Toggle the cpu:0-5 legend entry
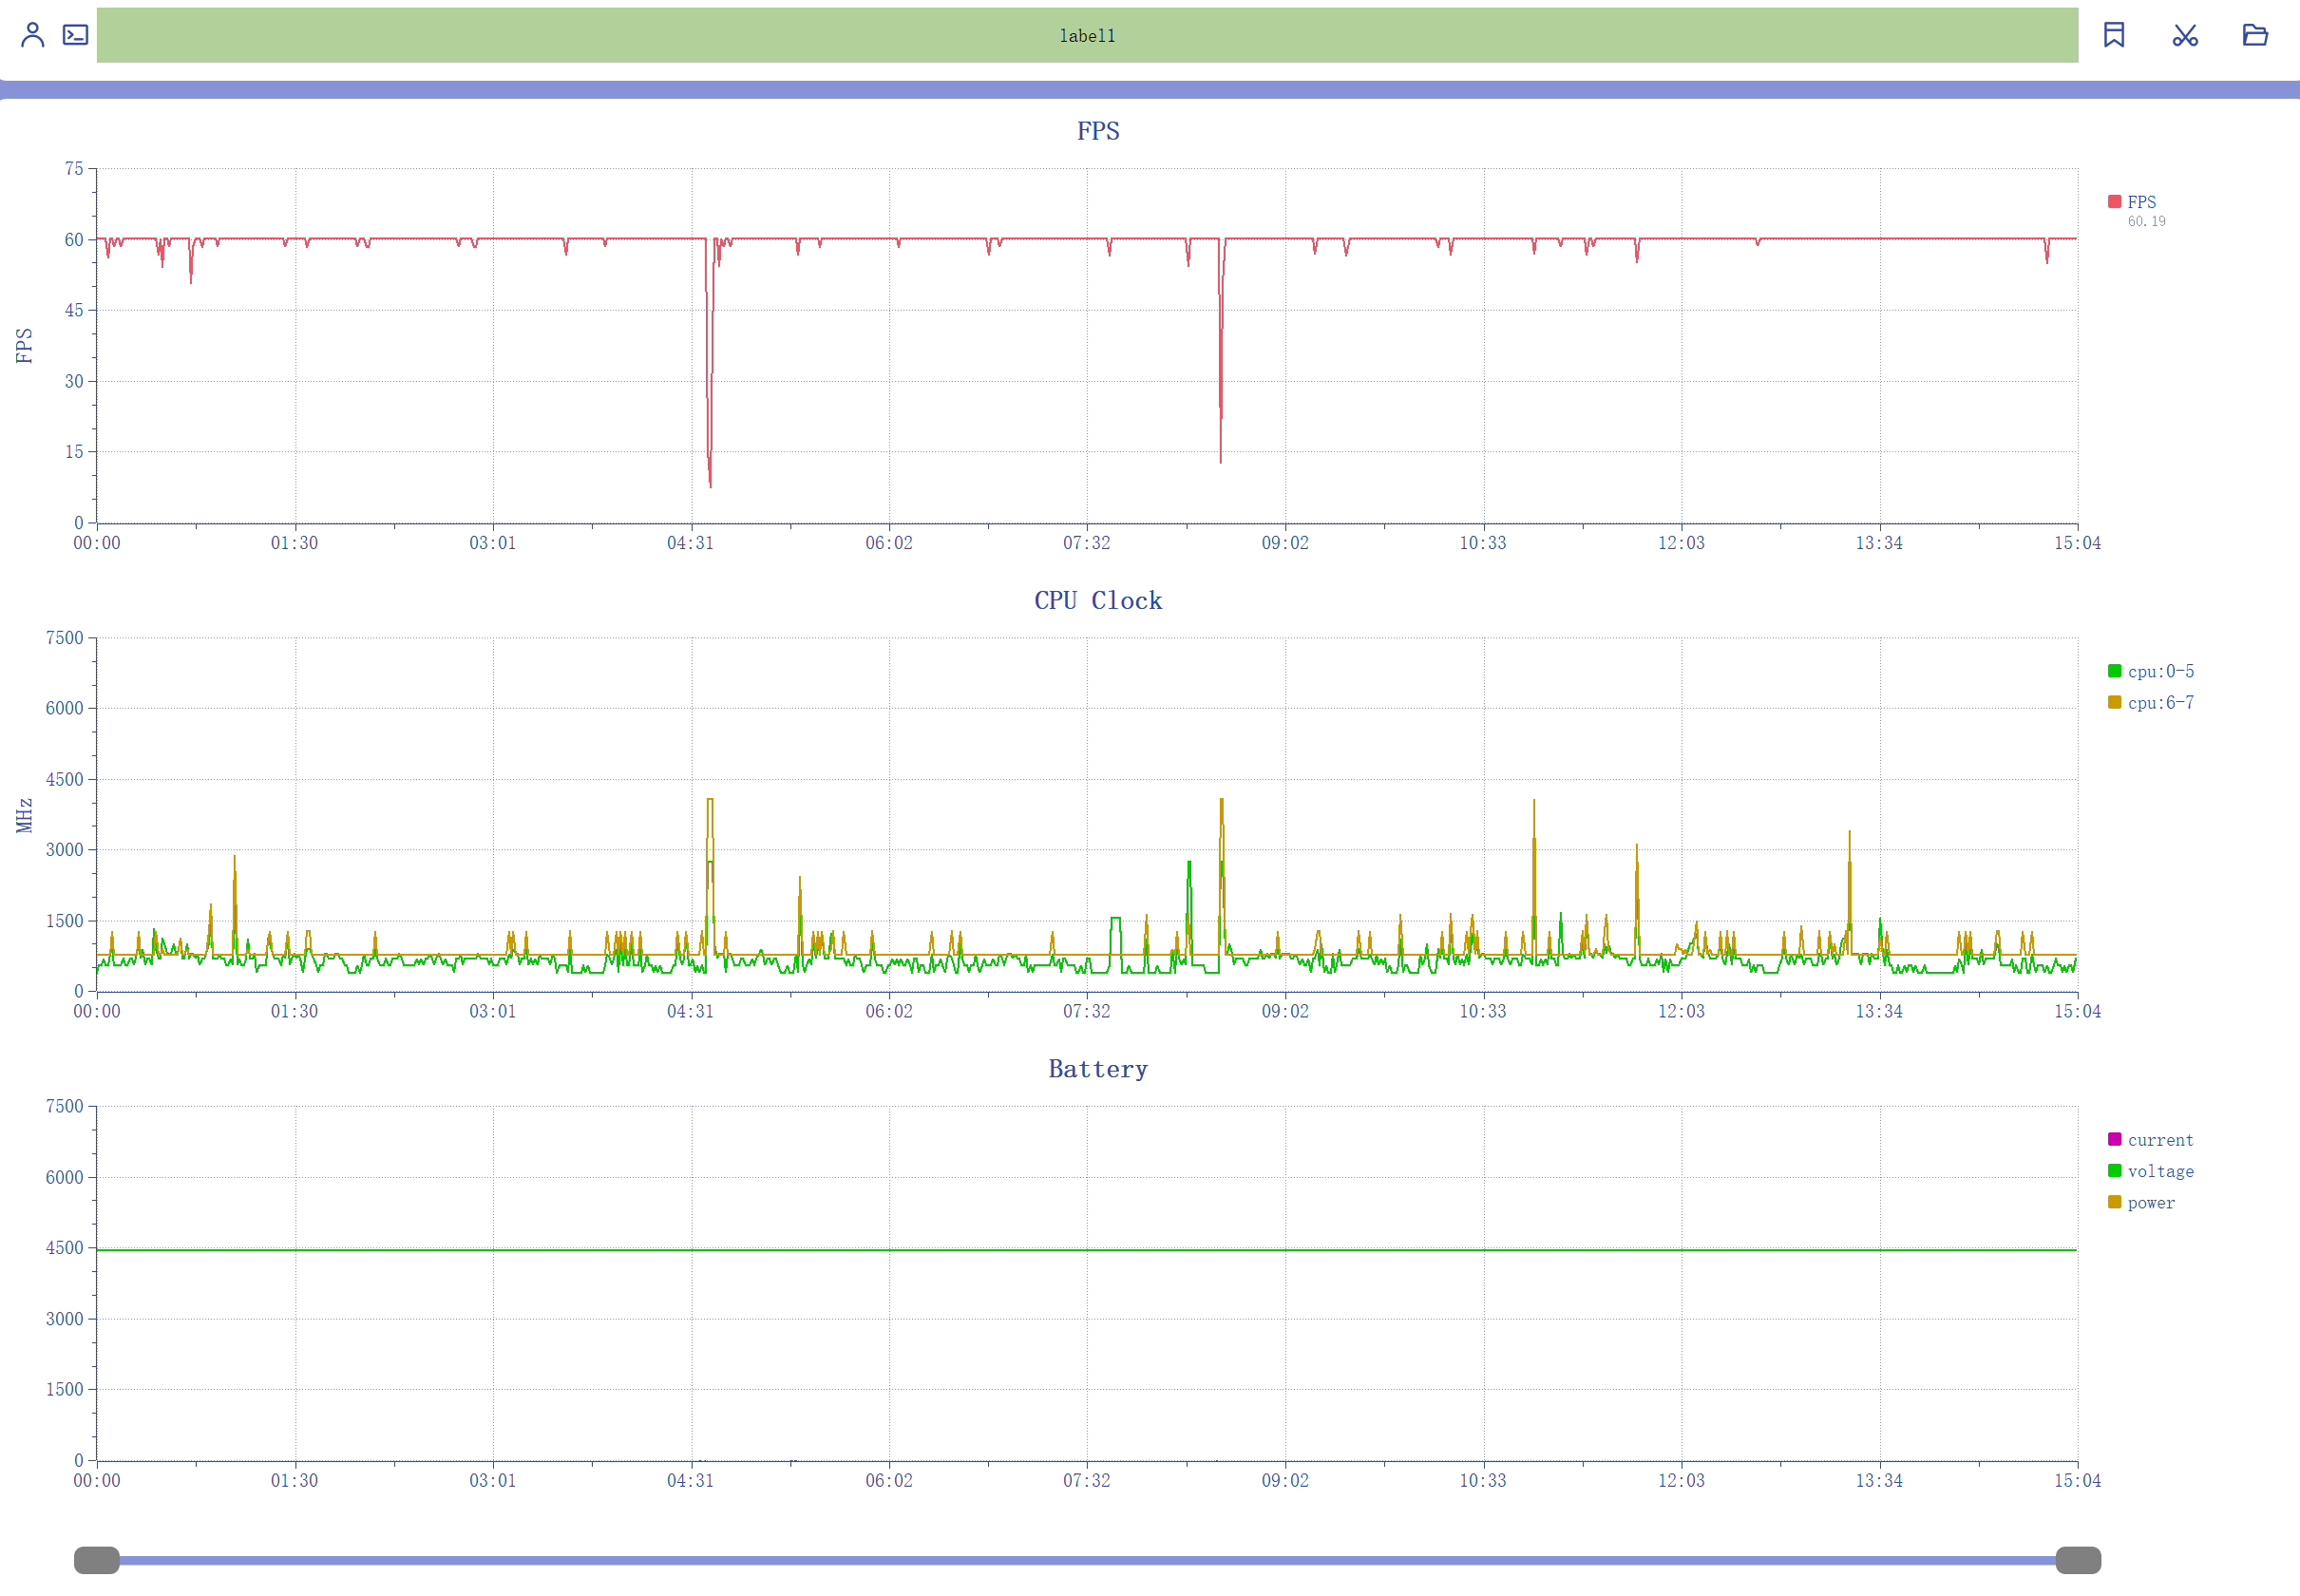This screenshot has width=2300, height=1596. tap(2158, 671)
